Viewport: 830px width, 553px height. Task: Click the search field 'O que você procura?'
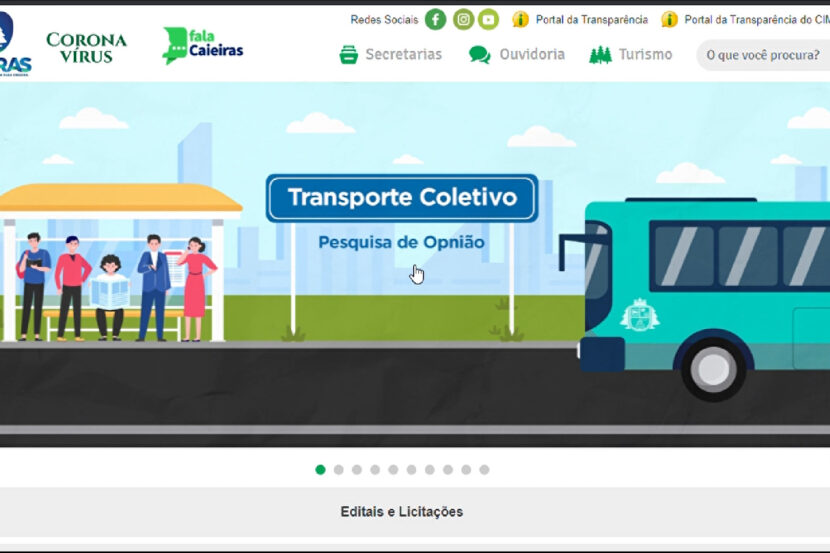pos(762,55)
